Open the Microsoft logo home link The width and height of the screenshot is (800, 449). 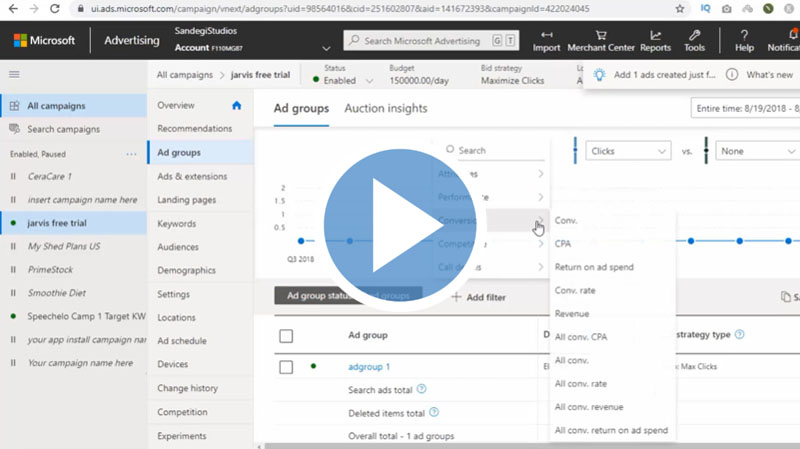(x=44, y=40)
